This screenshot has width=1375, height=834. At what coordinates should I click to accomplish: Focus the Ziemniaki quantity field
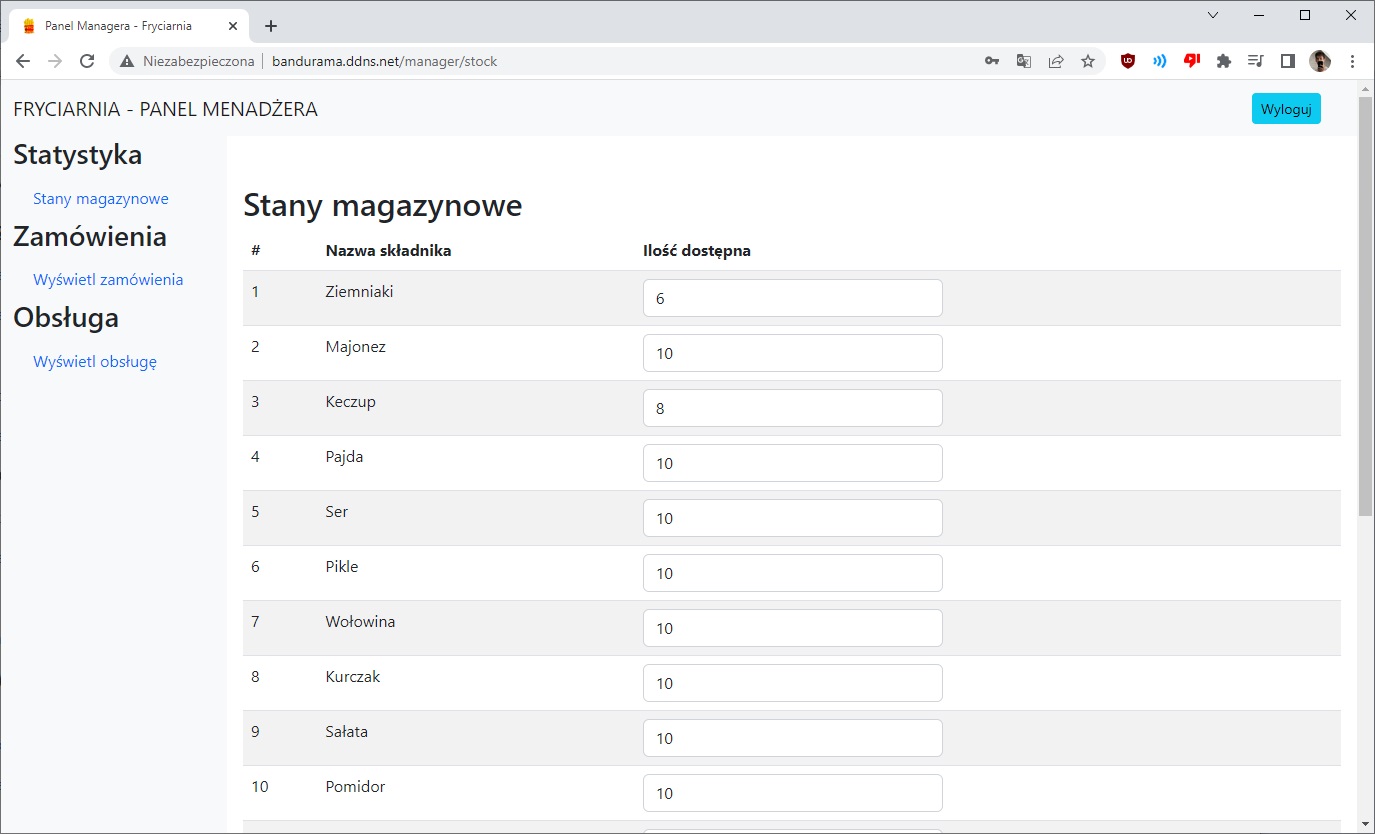click(x=792, y=298)
